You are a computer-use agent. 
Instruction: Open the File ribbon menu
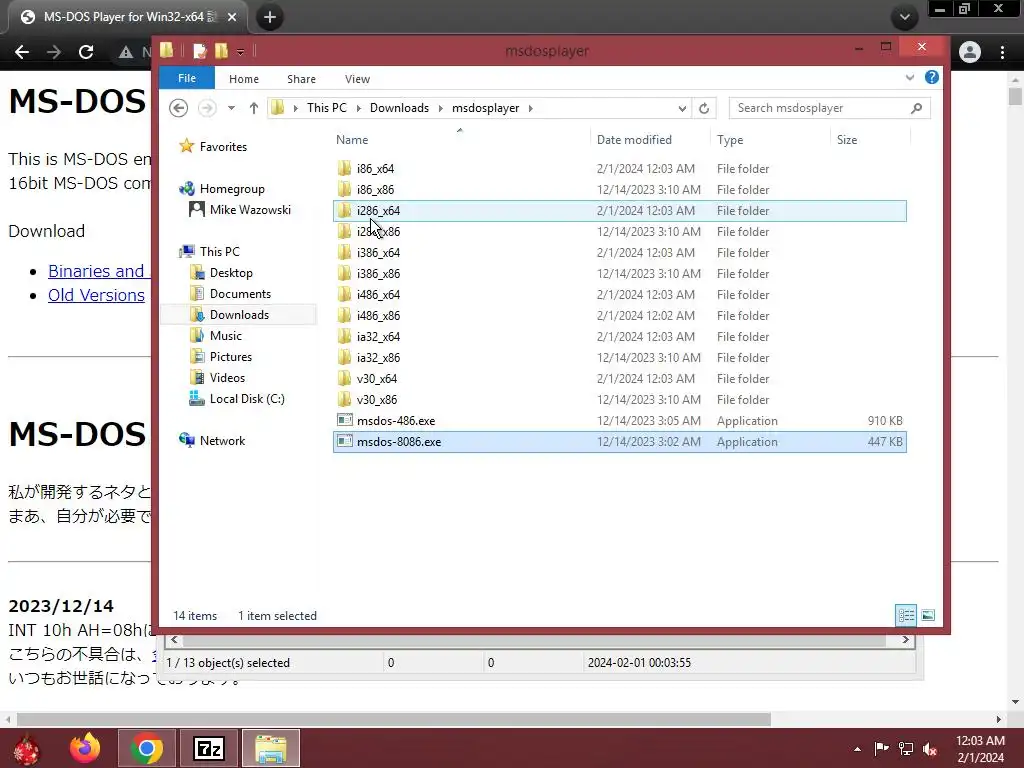click(187, 78)
